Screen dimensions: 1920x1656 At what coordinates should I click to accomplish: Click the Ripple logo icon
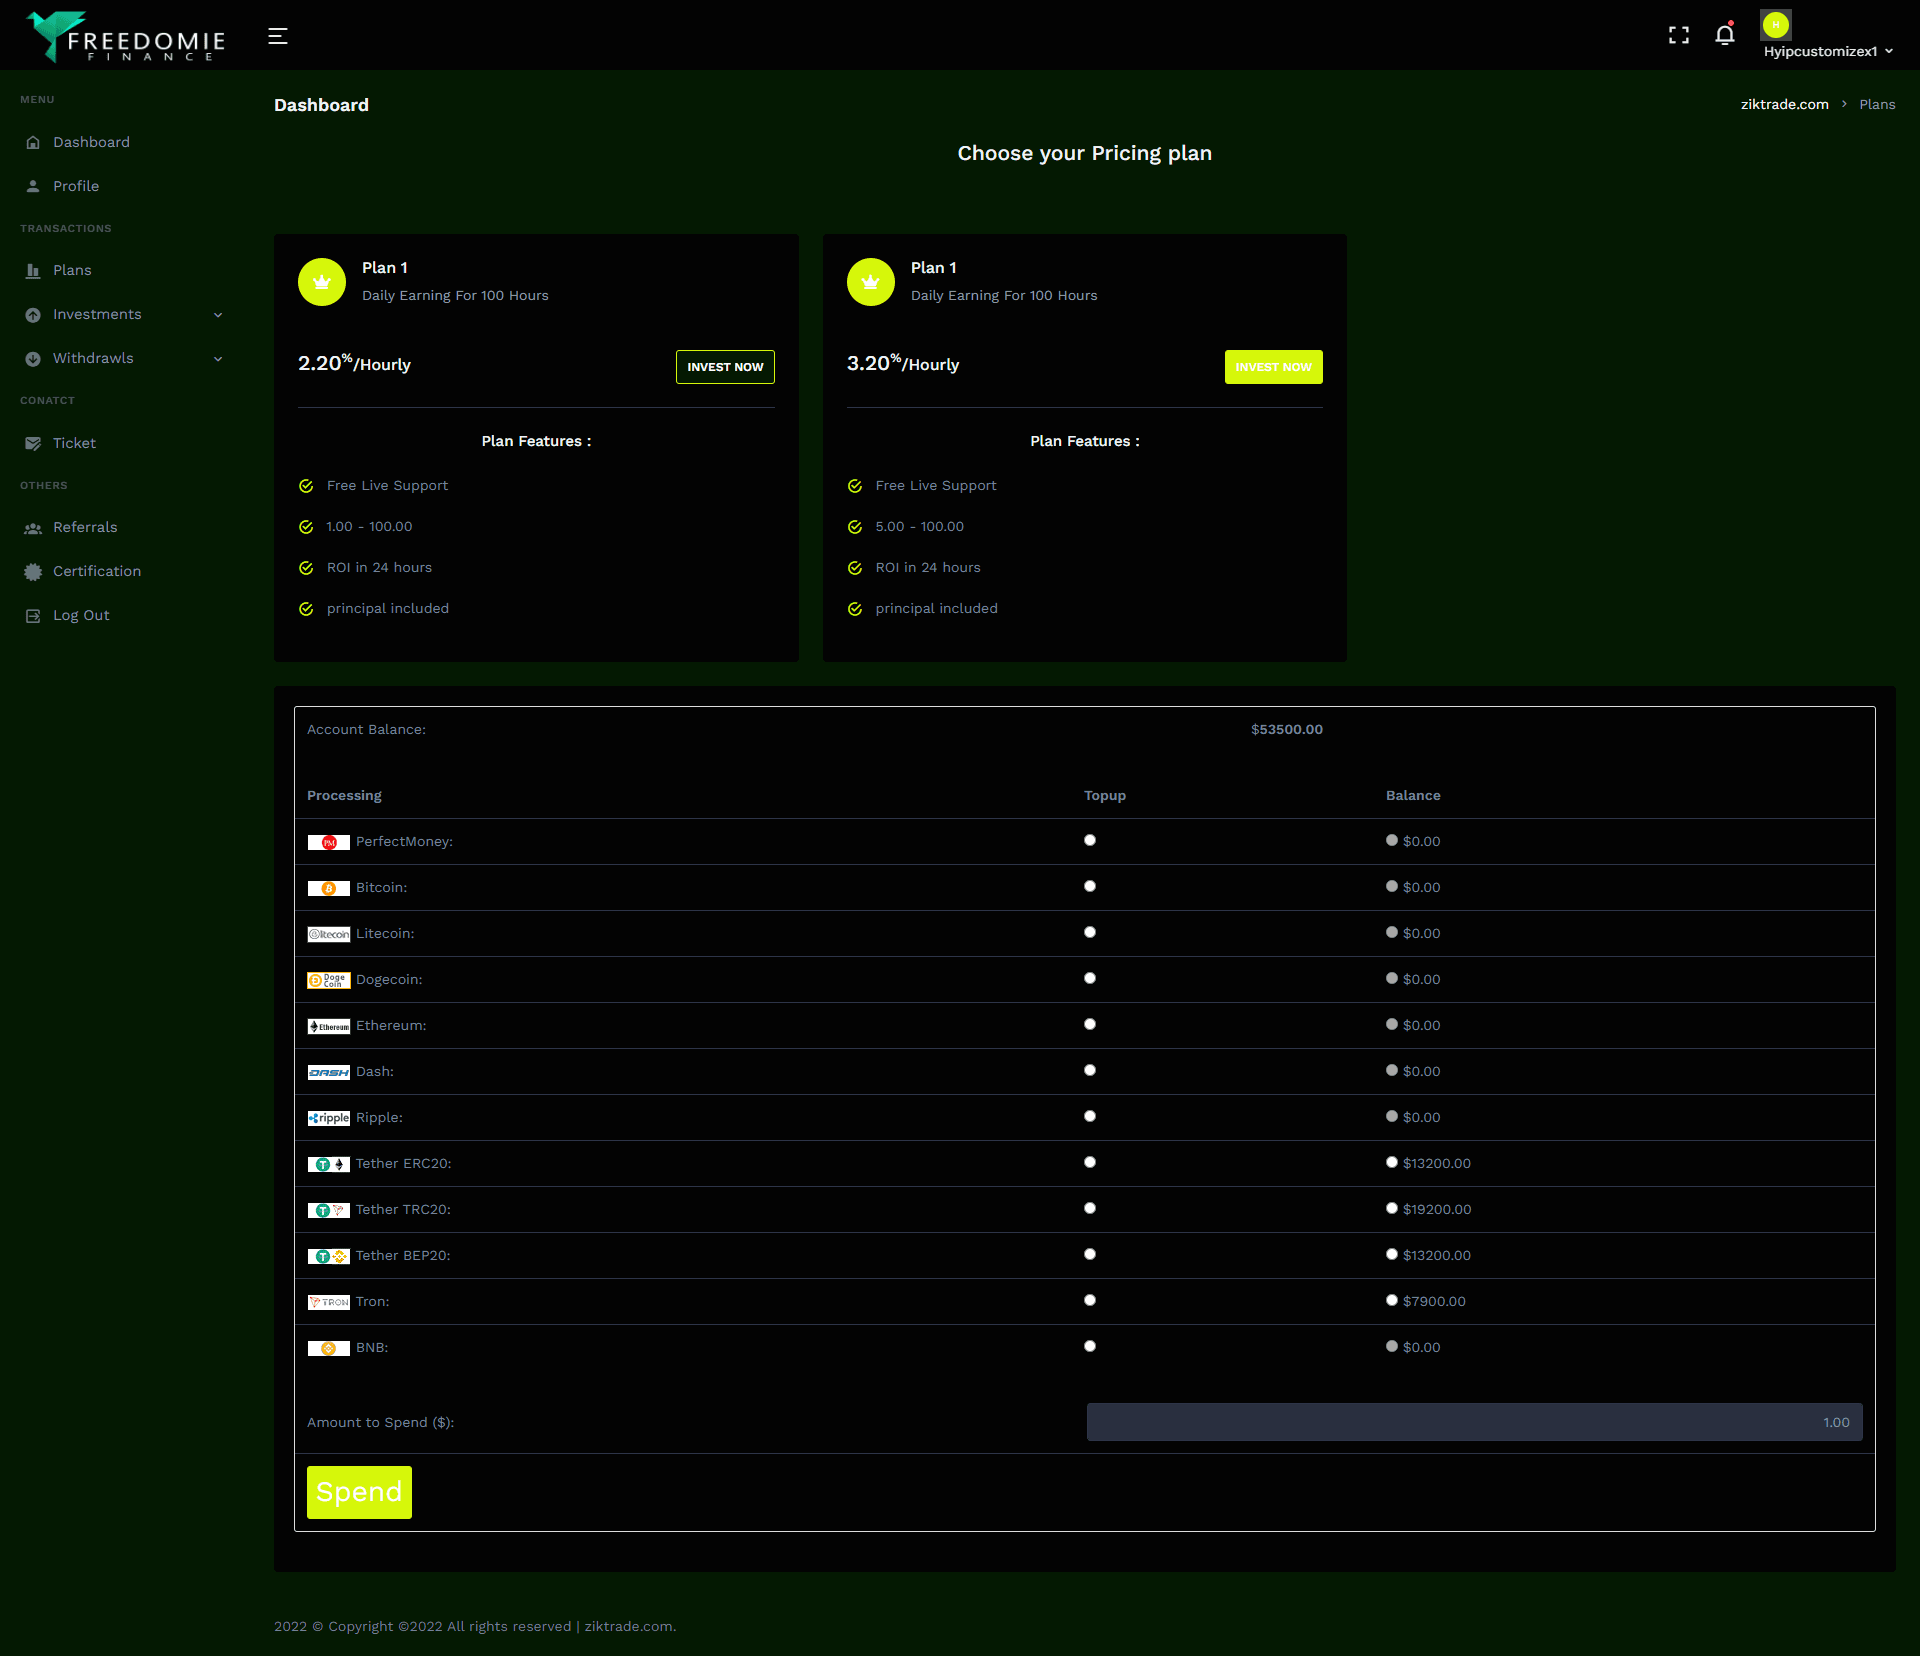coord(329,1118)
